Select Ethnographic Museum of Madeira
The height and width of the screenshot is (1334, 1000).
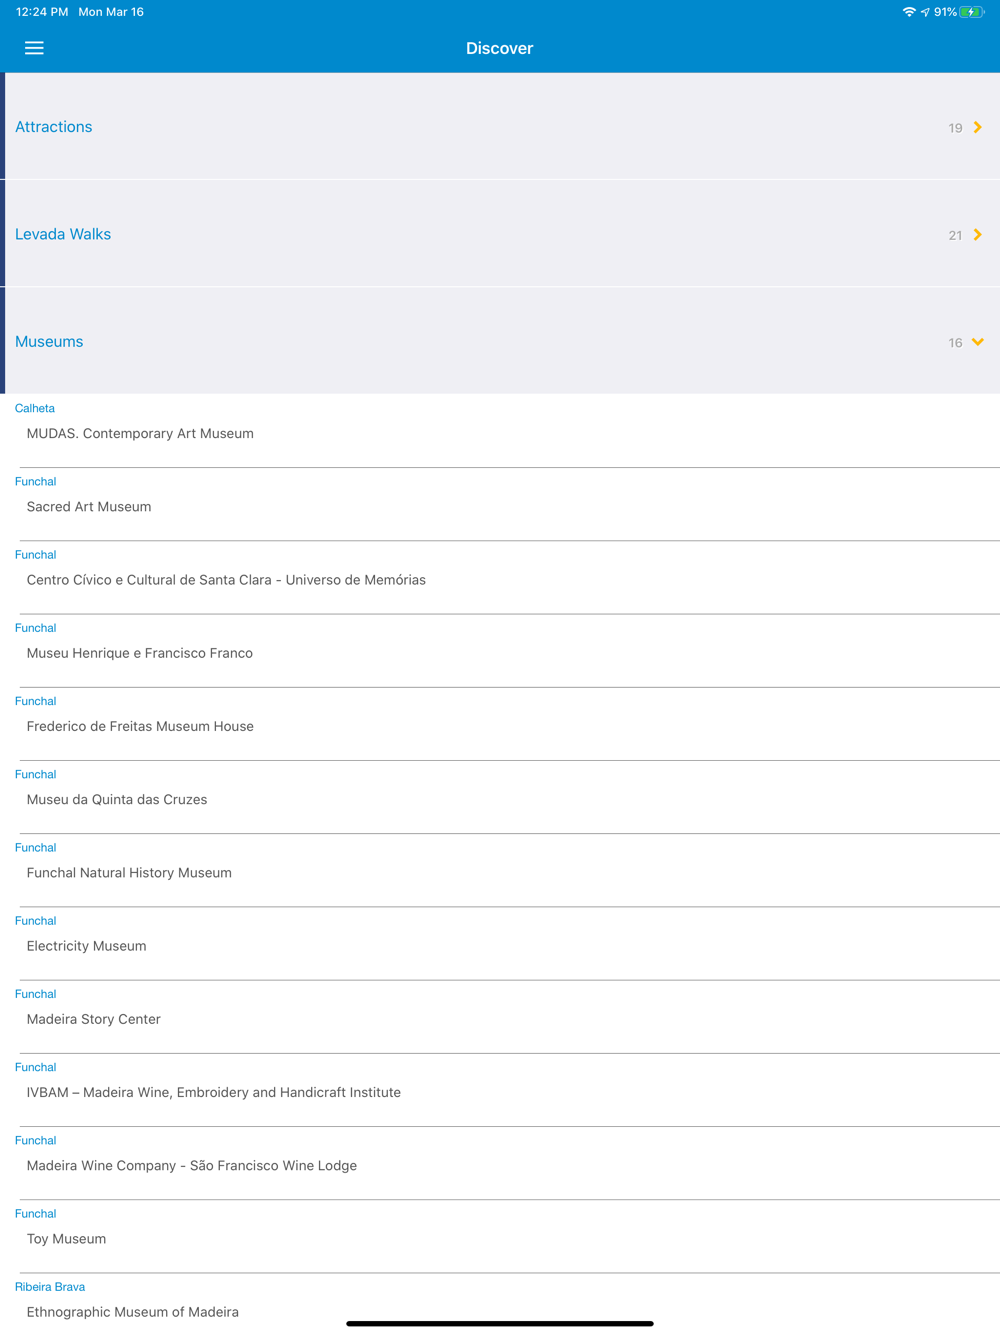coord(500,1304)
